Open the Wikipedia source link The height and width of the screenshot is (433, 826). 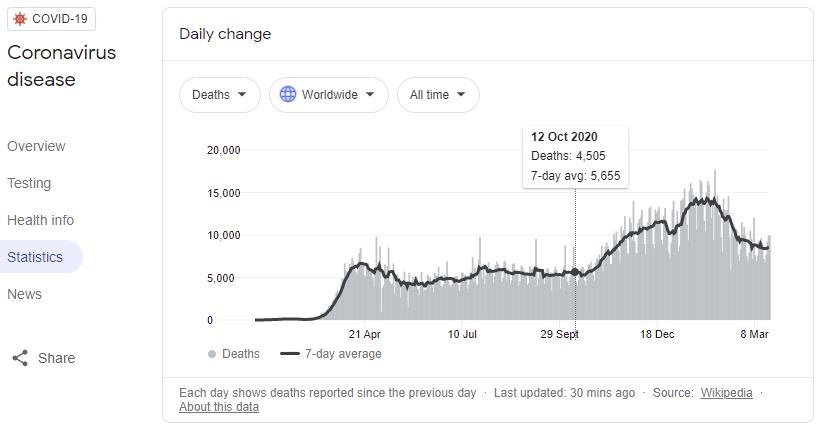[726, 393]
